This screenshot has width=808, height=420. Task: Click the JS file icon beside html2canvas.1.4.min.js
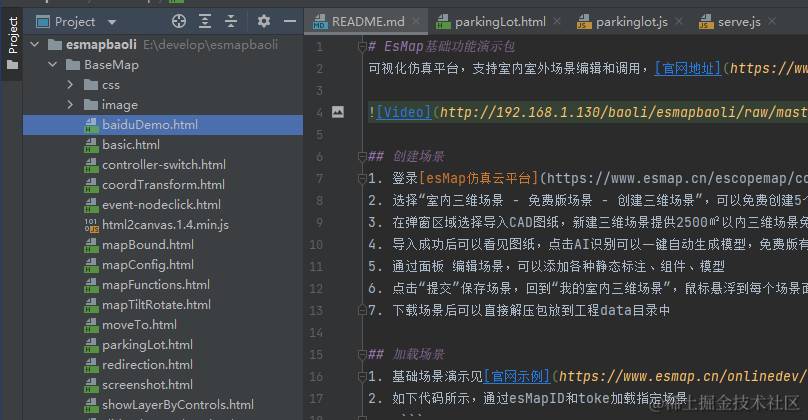[91, 225]
